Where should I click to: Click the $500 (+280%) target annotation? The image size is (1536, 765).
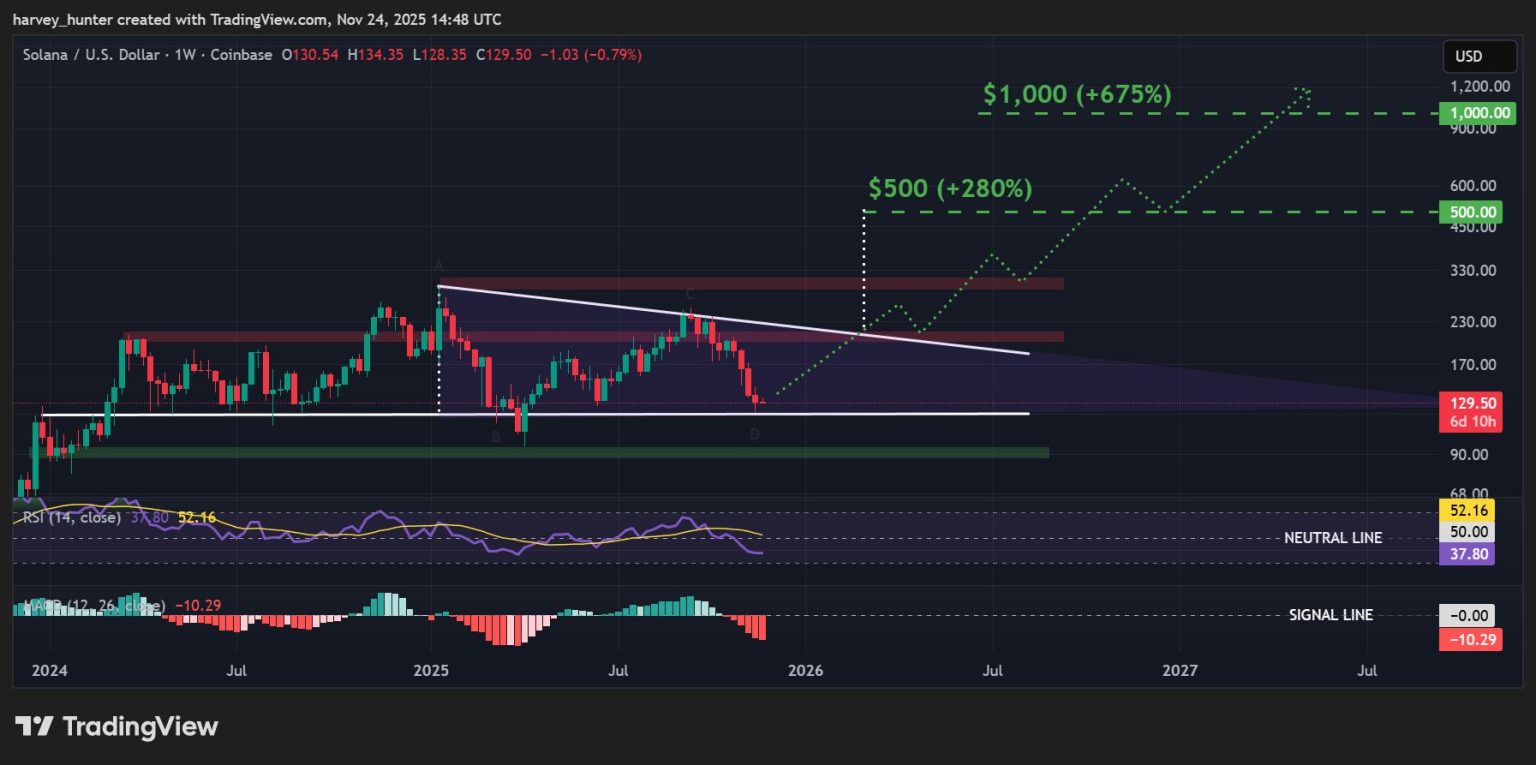950,189
